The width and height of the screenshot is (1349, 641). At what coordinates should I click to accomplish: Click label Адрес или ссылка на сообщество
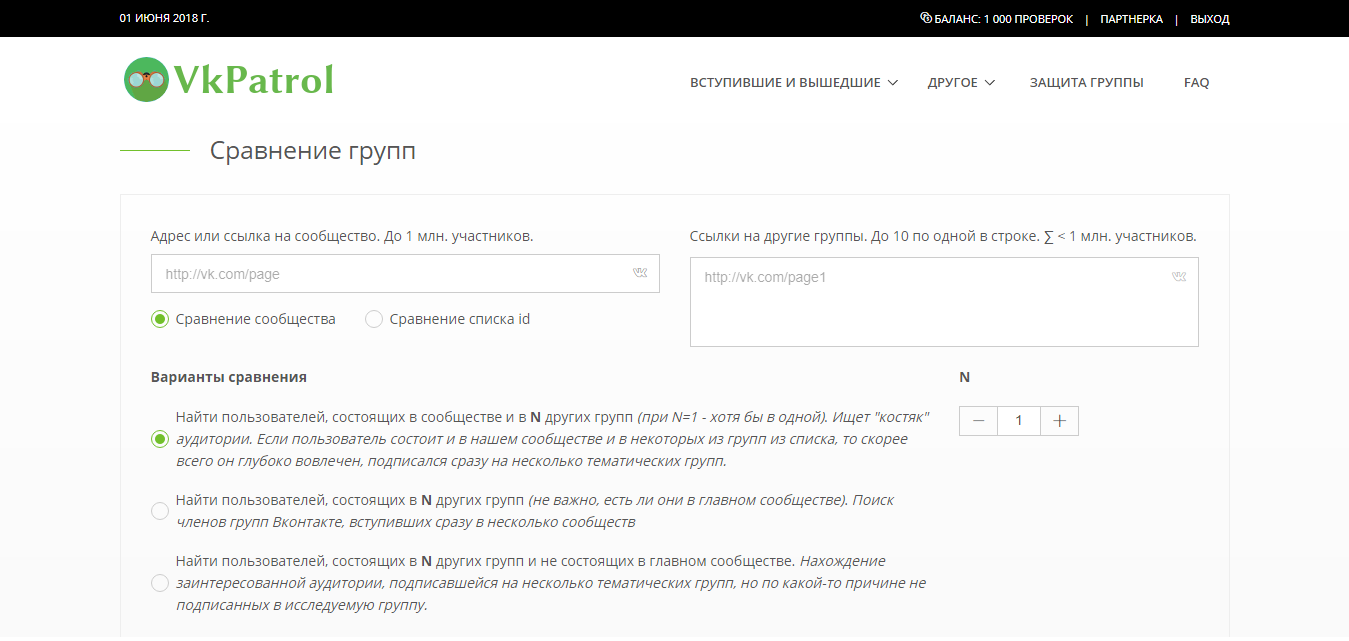click(342, 236)
